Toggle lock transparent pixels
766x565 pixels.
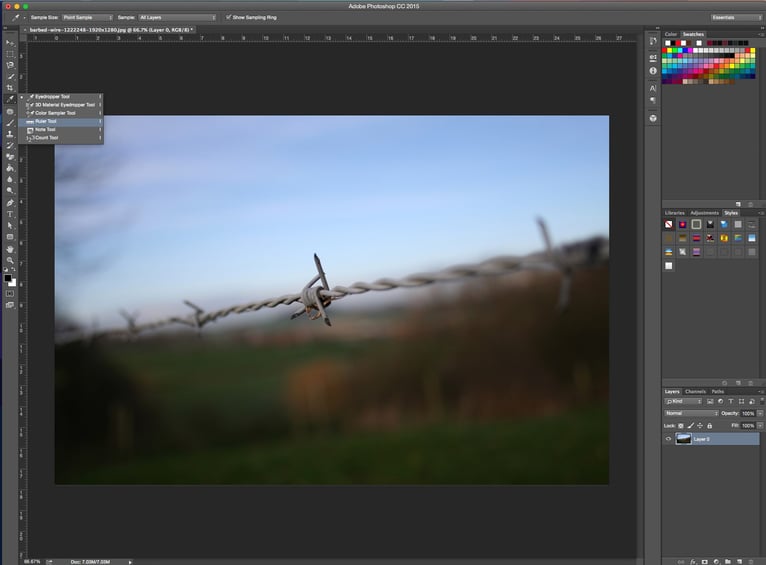tap(681, 426)
